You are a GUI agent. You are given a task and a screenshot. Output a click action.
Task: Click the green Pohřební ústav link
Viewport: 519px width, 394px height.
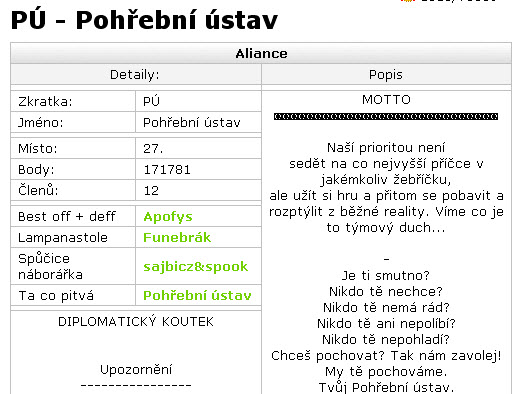[197, 296]
